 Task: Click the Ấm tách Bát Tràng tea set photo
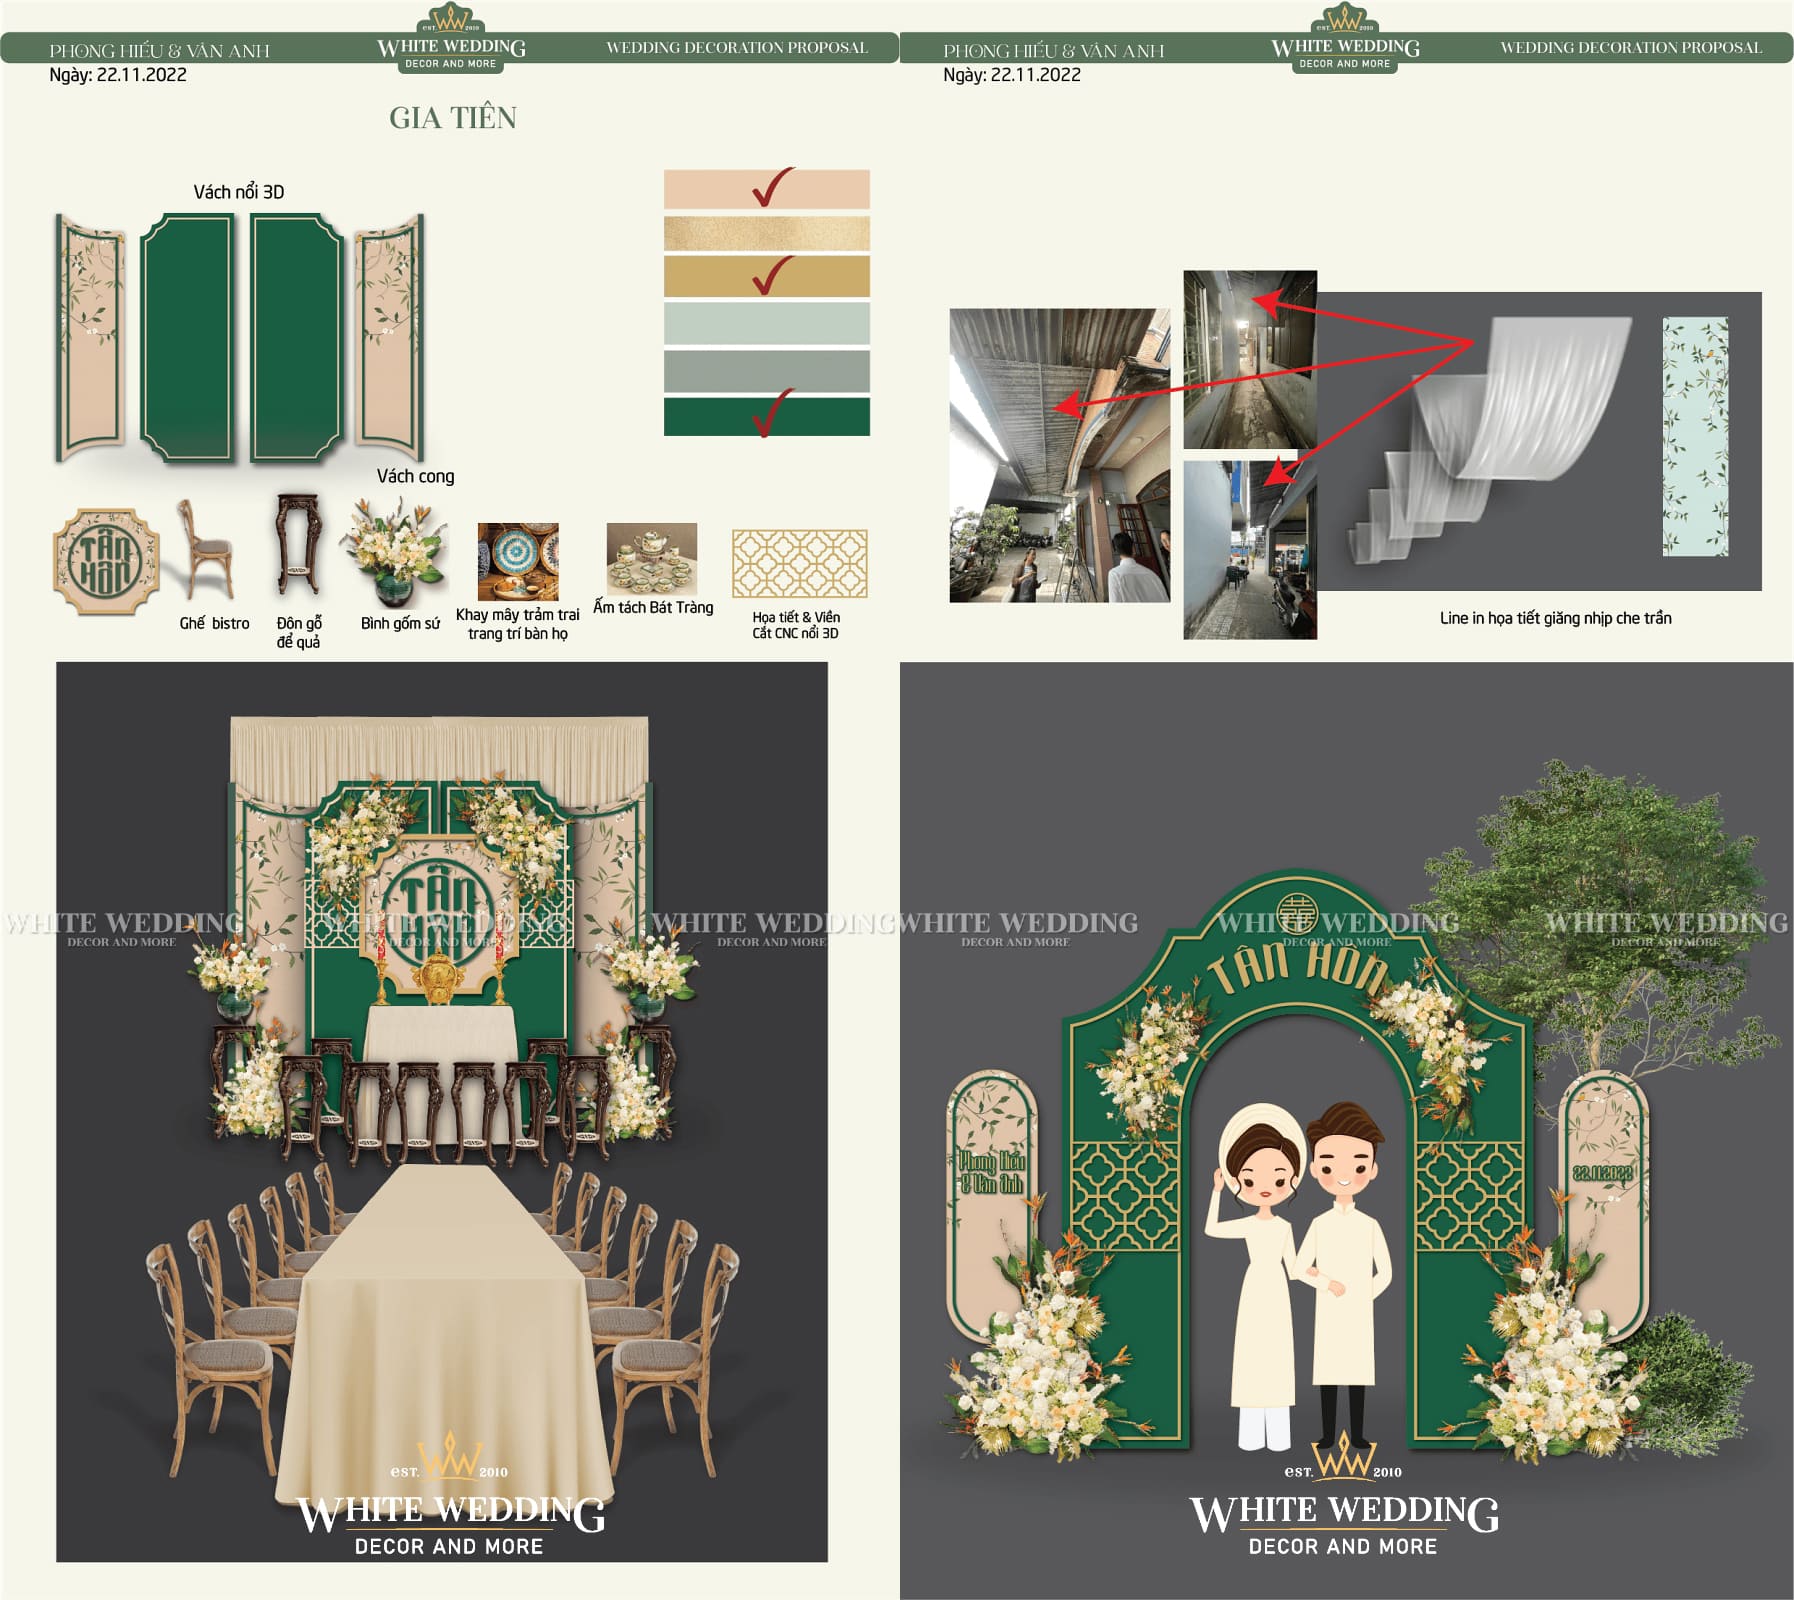(651, 559)
